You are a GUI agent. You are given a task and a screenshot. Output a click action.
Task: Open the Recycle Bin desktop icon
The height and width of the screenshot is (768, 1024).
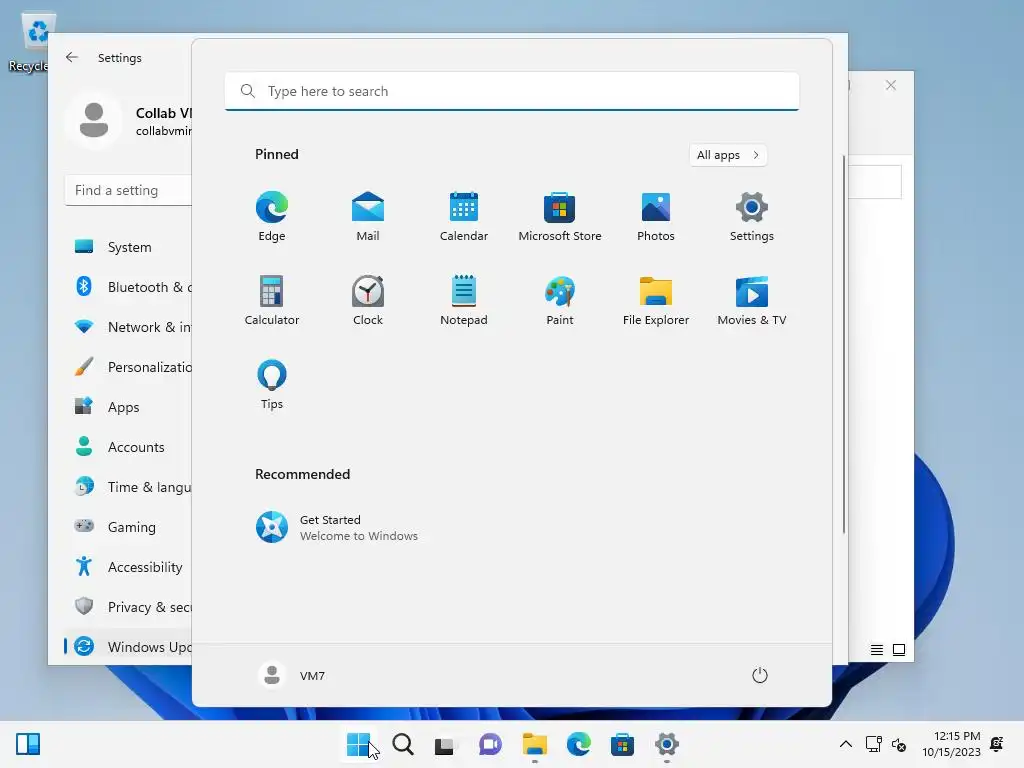click(x=31, y=43)
